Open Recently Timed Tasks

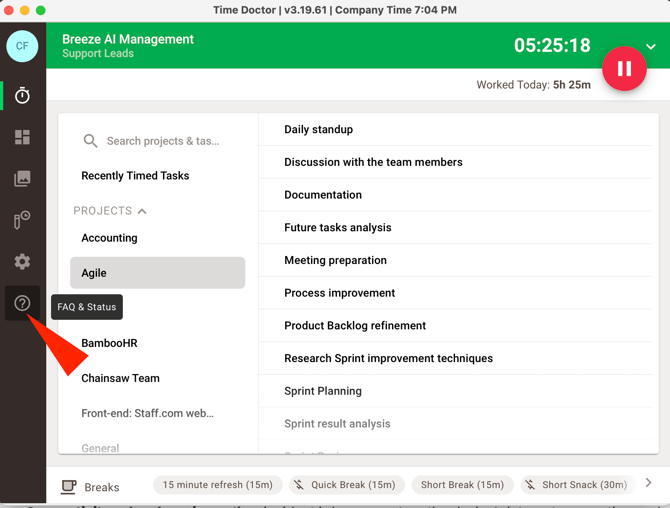click(x=135, y=176)
